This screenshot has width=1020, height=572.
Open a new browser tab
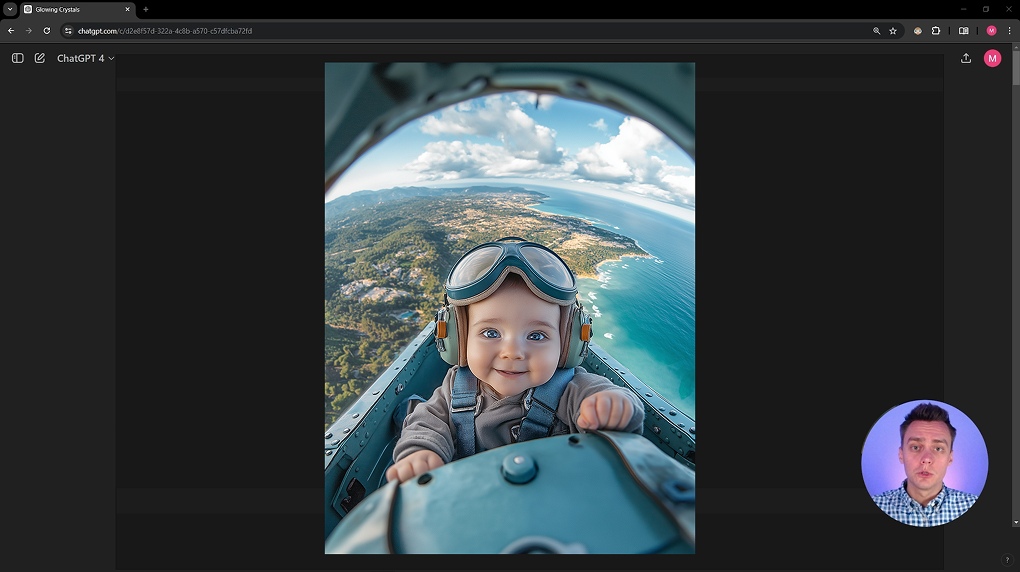[146, 9]
